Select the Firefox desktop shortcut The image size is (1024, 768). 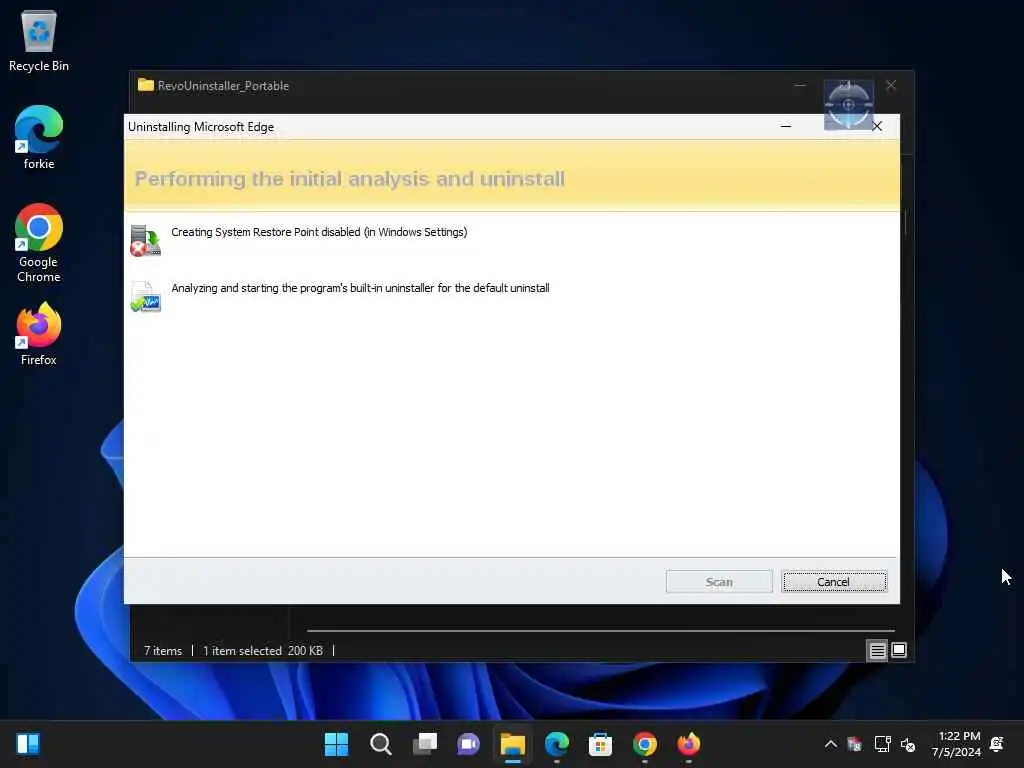tap(39, 334)
